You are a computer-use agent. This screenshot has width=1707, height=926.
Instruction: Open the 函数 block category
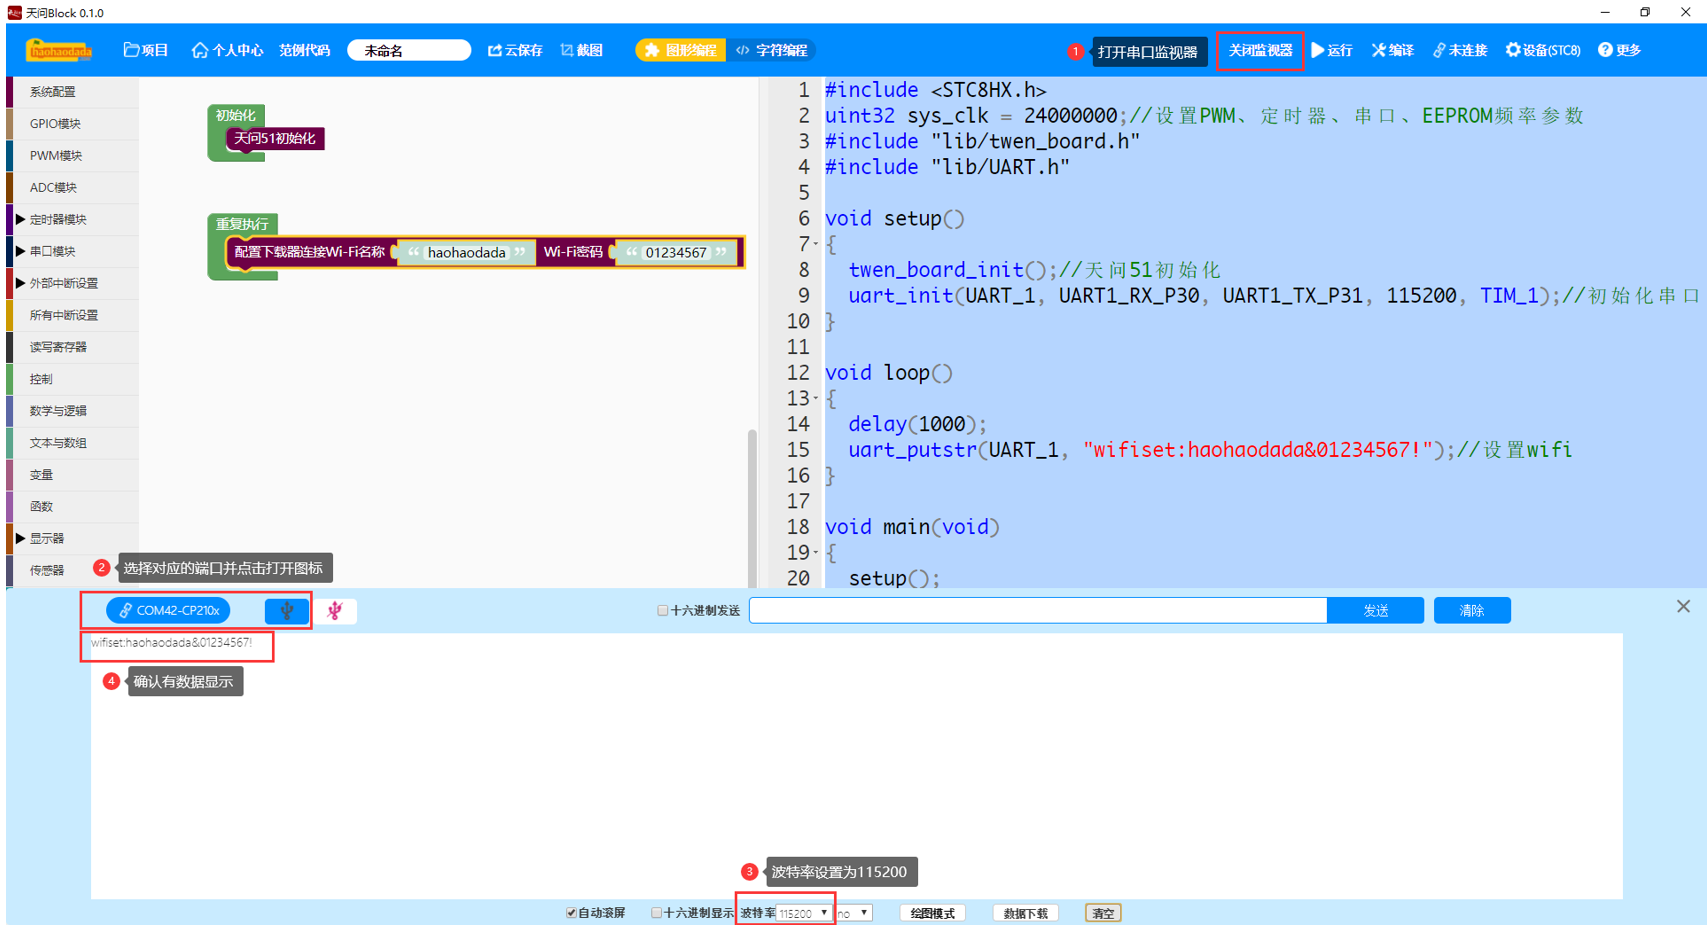pyautogui.click(x=72, y=507)
